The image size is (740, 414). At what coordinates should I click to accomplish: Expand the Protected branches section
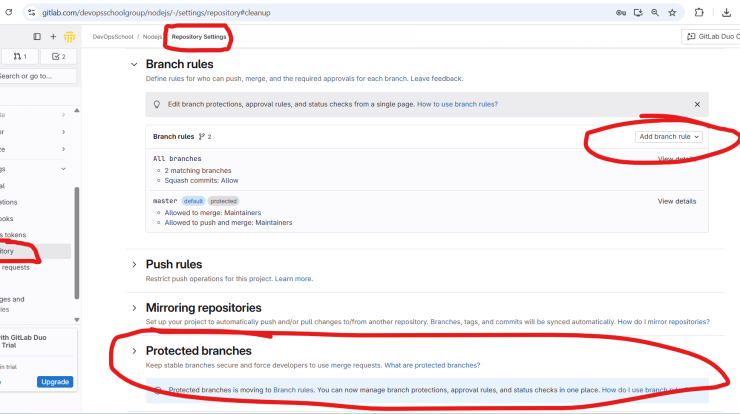(134, 351)
